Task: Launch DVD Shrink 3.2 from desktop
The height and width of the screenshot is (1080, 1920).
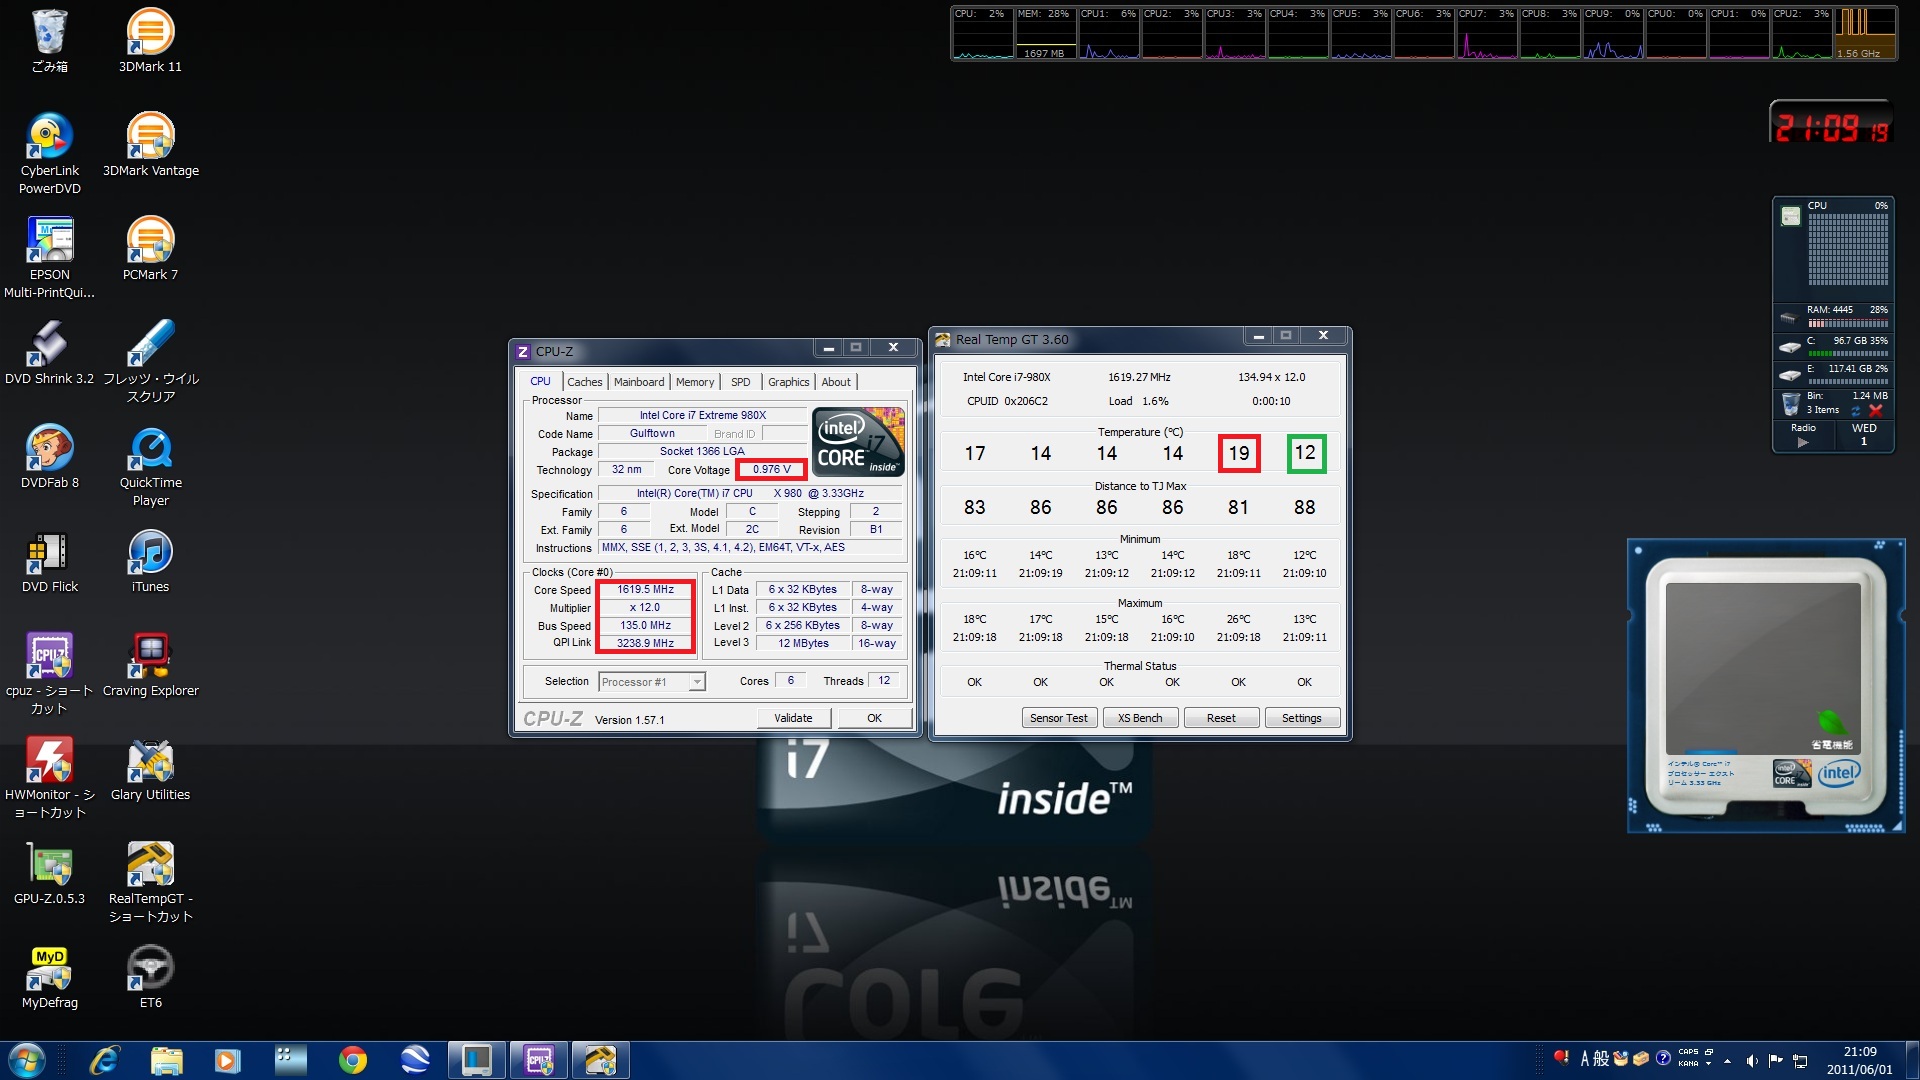Action: tap(50, 352)
